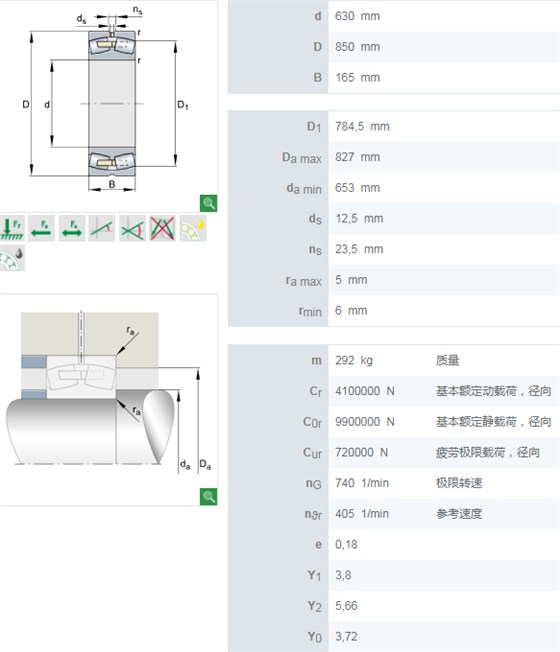Select the Y0 3,72 factor value
This screenshot has width=560, height=652.
click(x=346, y=637)
